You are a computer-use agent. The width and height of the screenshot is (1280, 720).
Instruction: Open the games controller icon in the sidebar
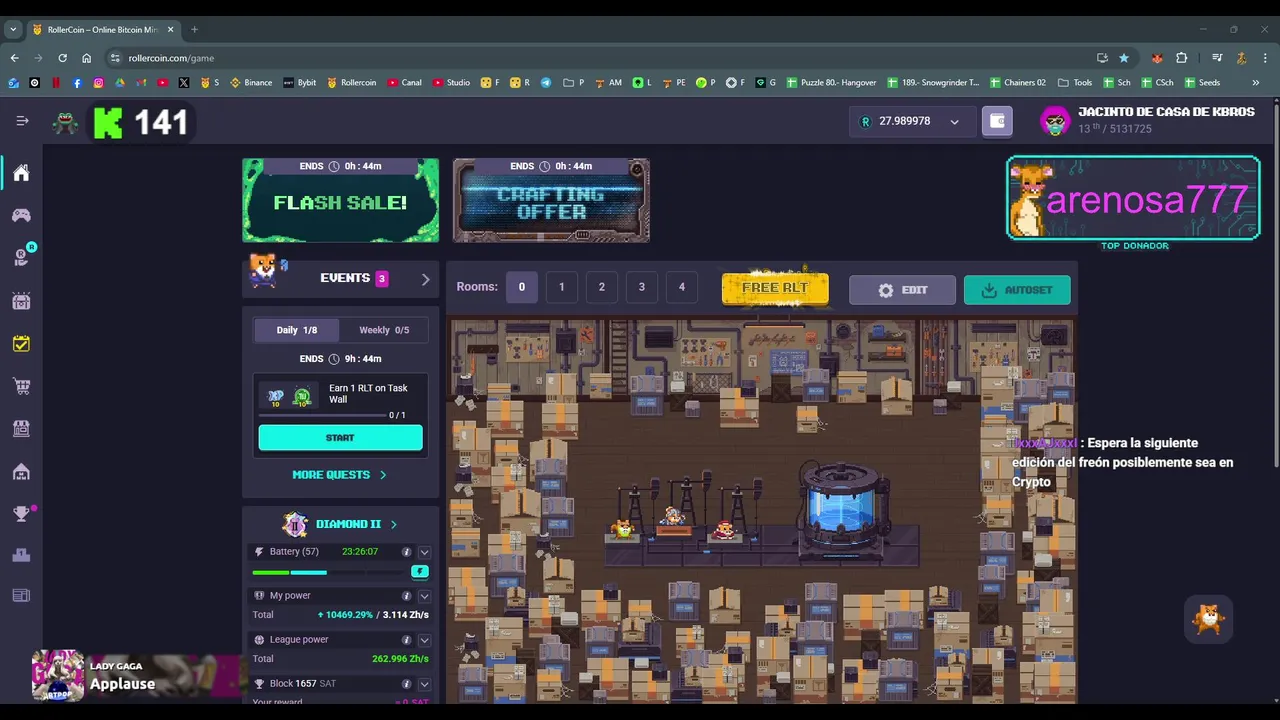(x=21, y=215)
